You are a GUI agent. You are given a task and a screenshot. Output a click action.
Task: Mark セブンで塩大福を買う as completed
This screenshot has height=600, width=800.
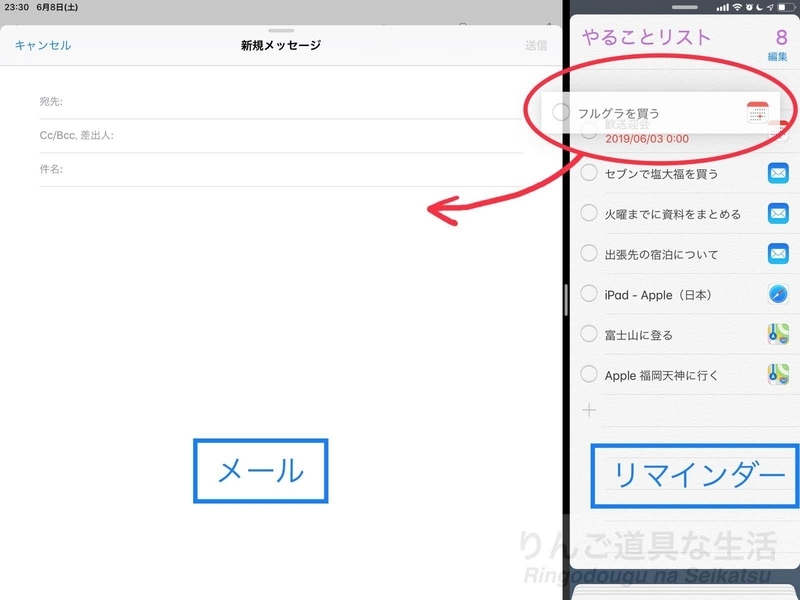(589, 171)
